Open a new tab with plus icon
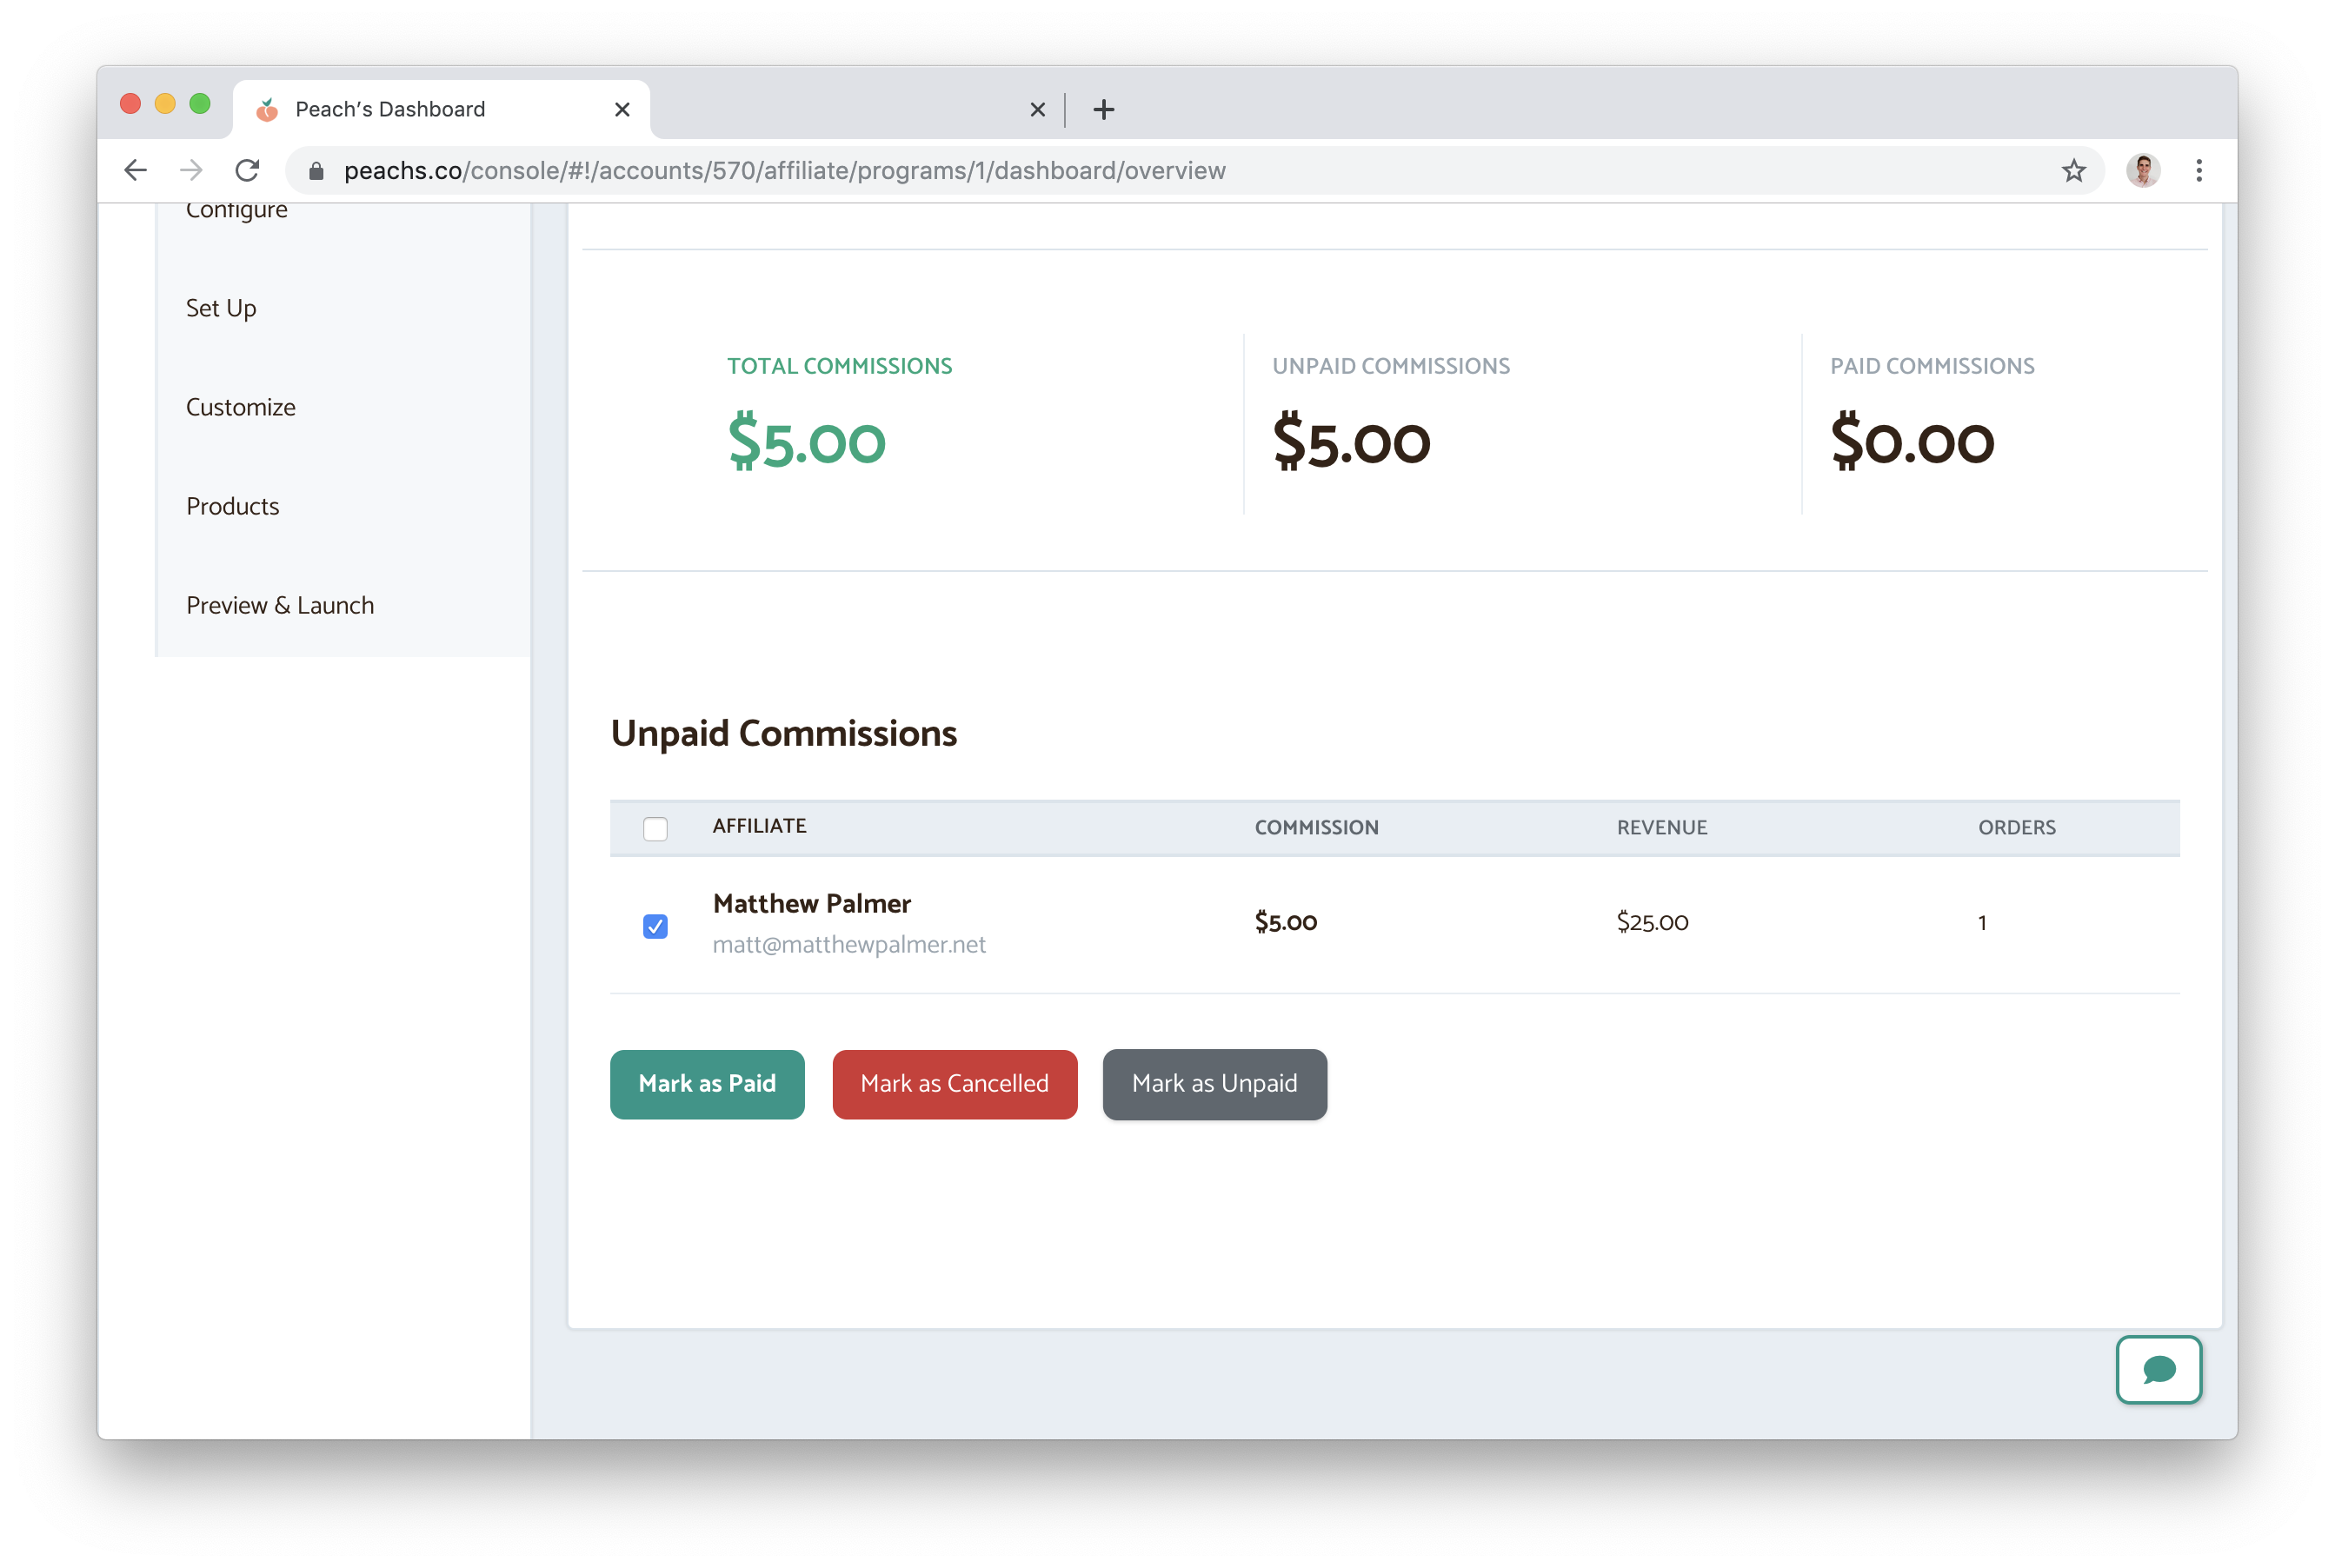 1103,110
